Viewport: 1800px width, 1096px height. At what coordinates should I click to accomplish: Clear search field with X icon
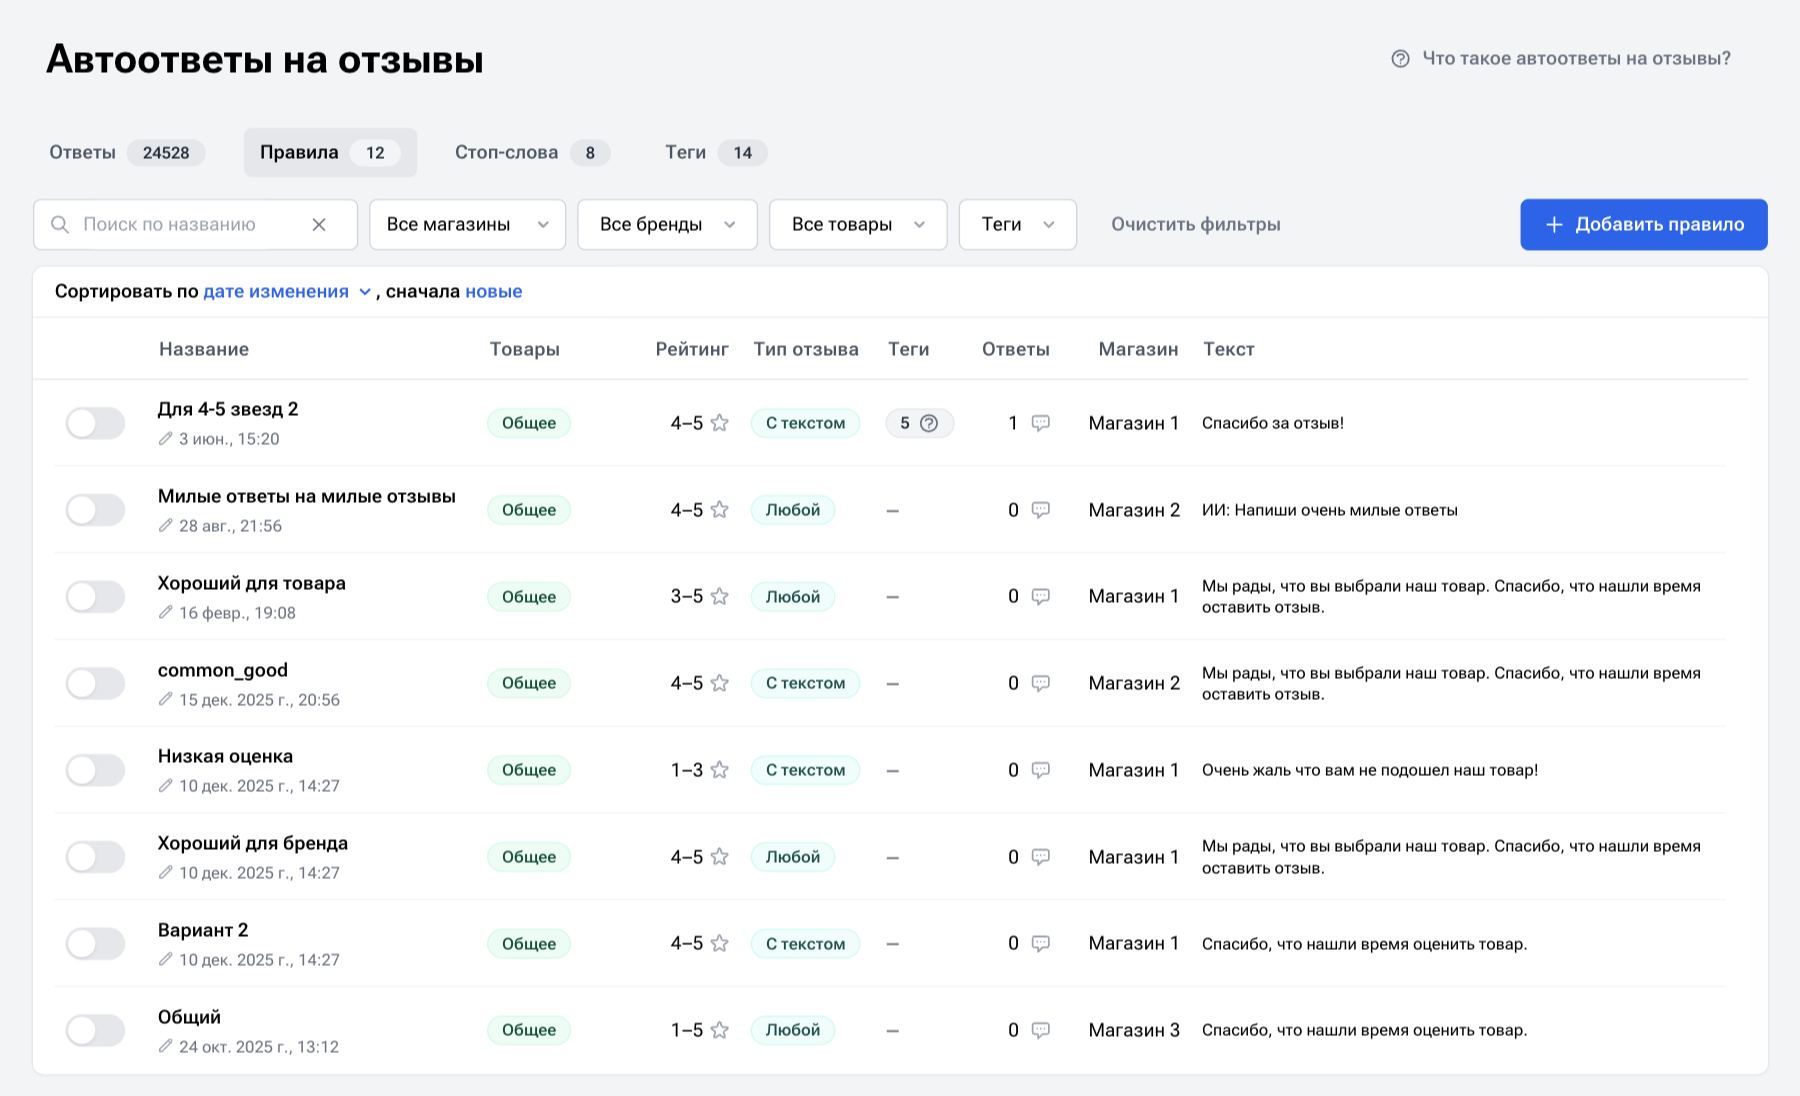click(x=319, y=225)
